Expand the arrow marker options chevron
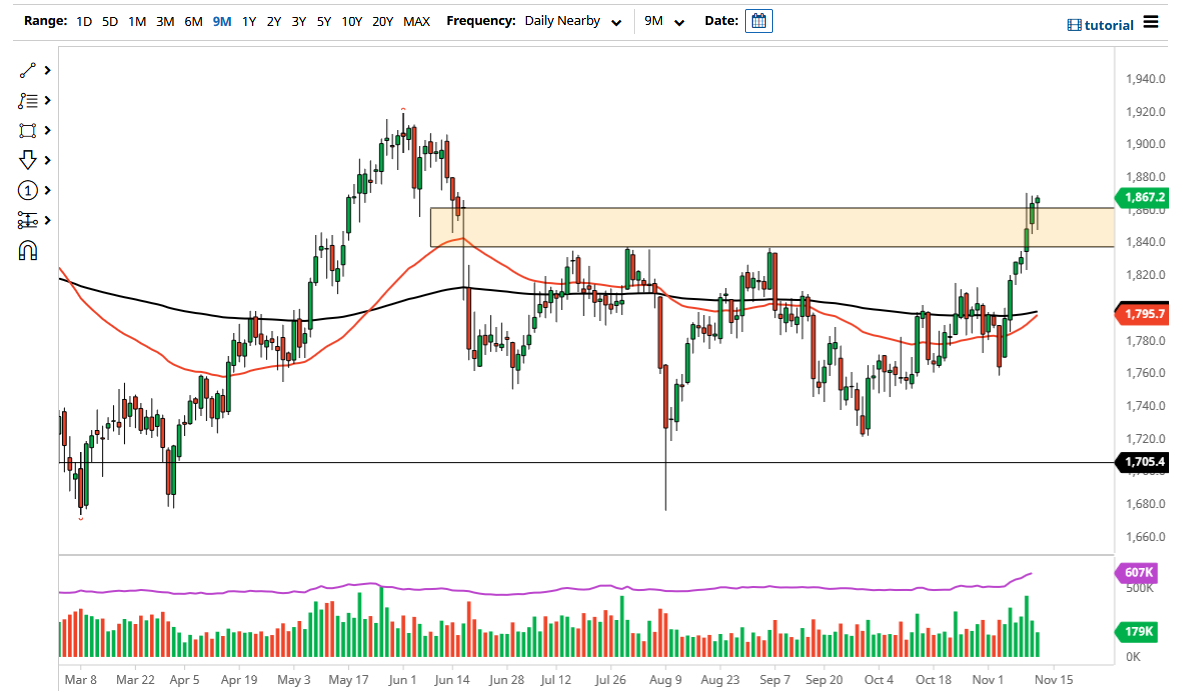This screenshot has width=1183, height=693. tap(48, 160)
